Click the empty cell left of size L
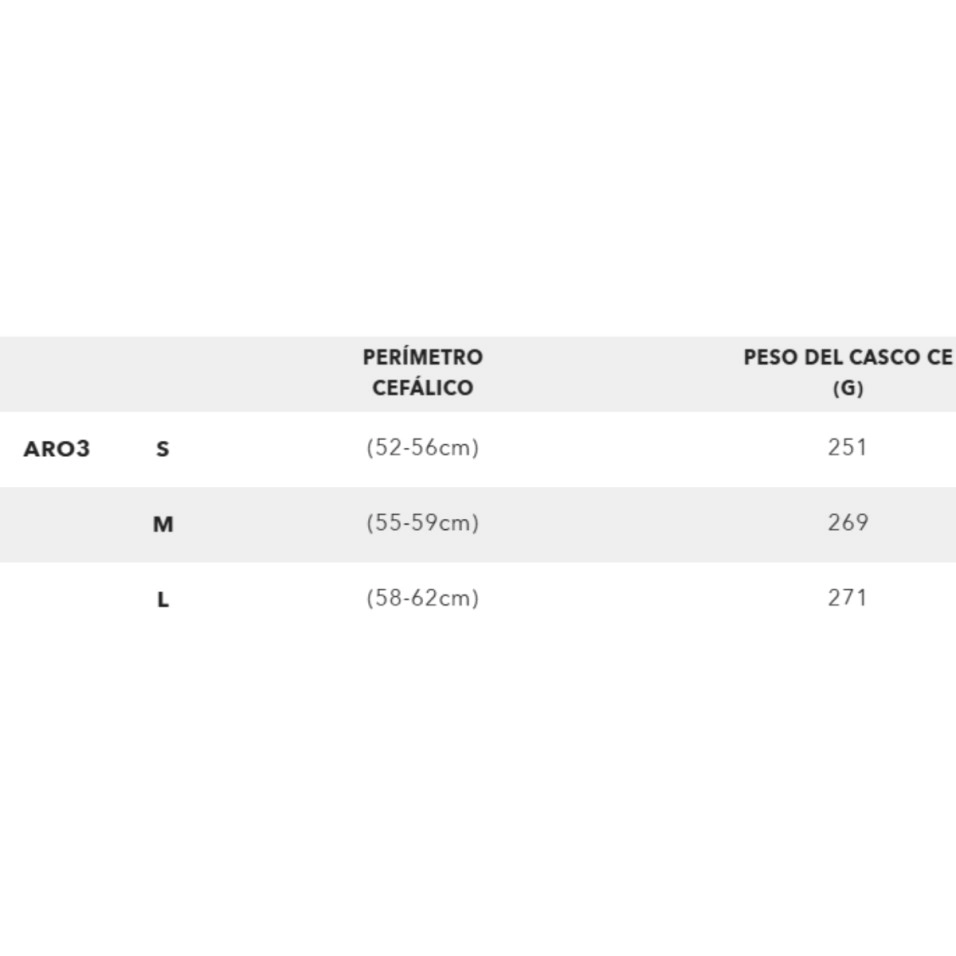 pyautogui.click(x=57, y=600)
